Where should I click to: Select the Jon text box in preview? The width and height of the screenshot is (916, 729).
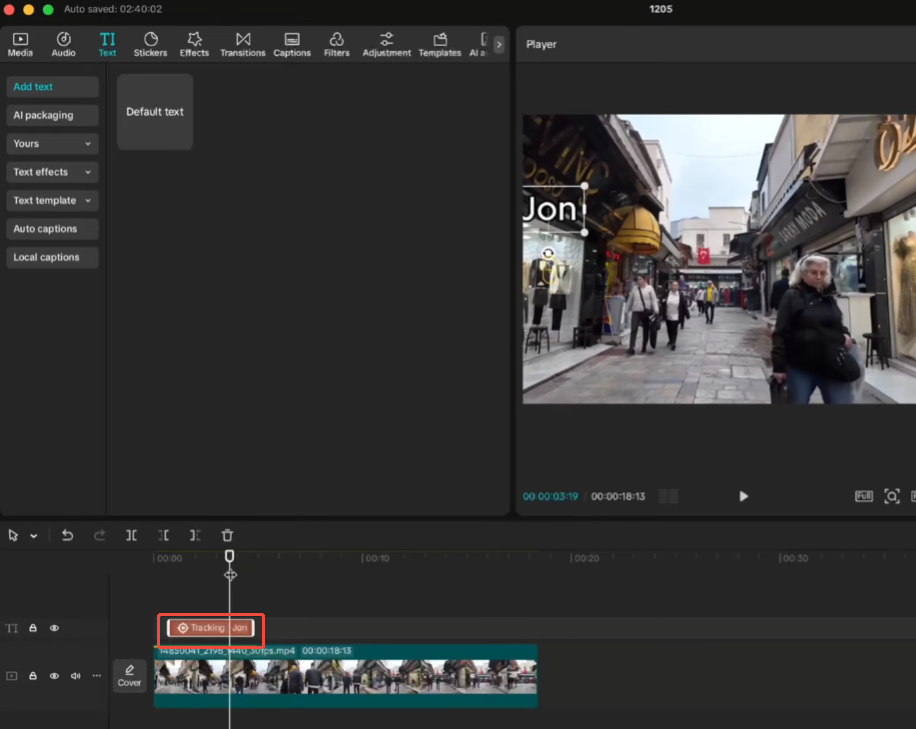(x=553, y=210)
